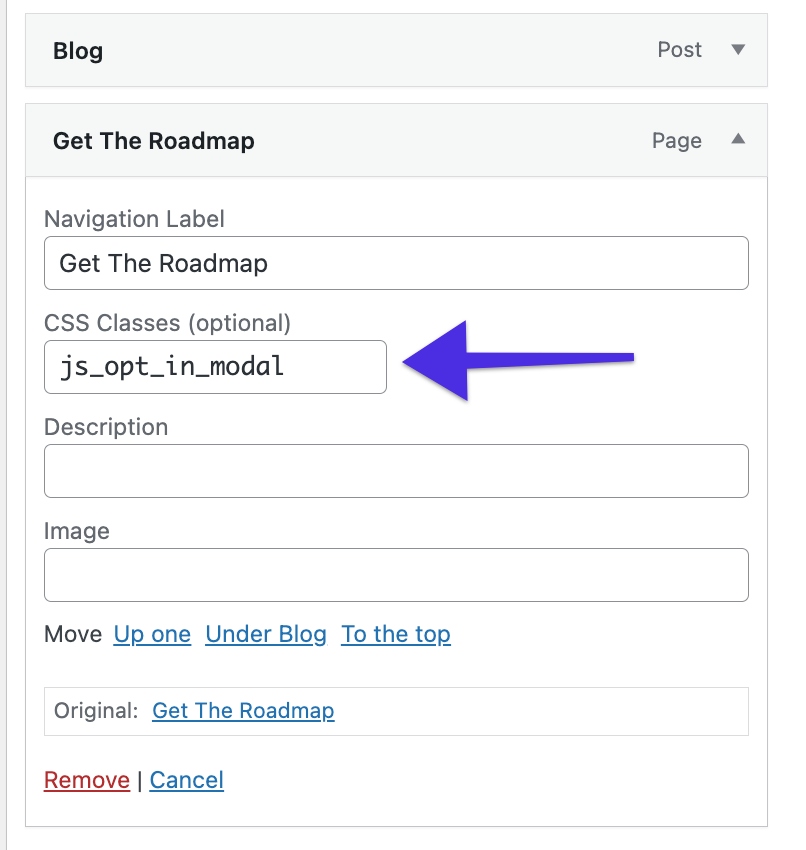806x850 pixels.
Task: Move item Under Blog
Action: (265, 634)
